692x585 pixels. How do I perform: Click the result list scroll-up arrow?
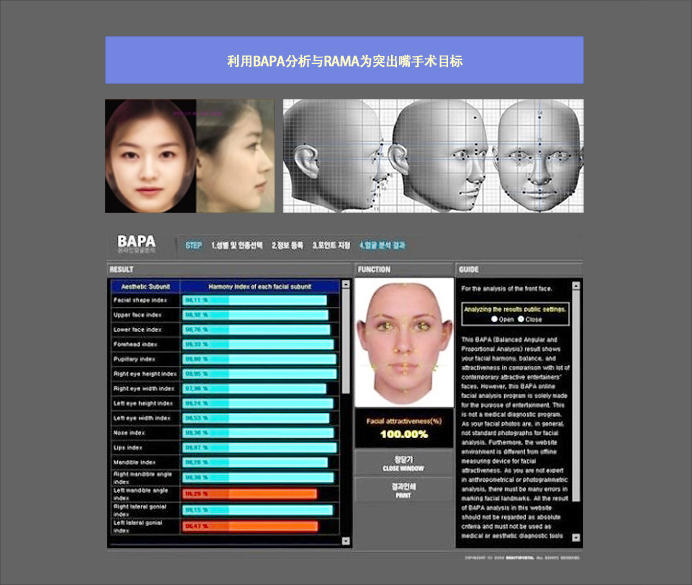point(346,285)
